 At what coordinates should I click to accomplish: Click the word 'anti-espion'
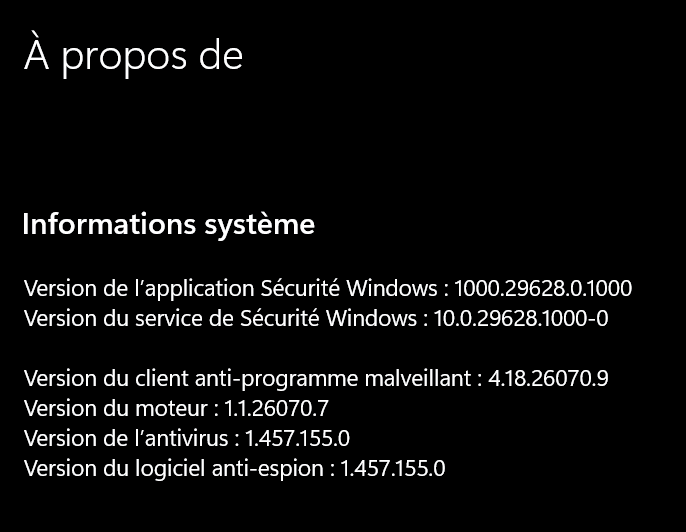pos(268,470)
